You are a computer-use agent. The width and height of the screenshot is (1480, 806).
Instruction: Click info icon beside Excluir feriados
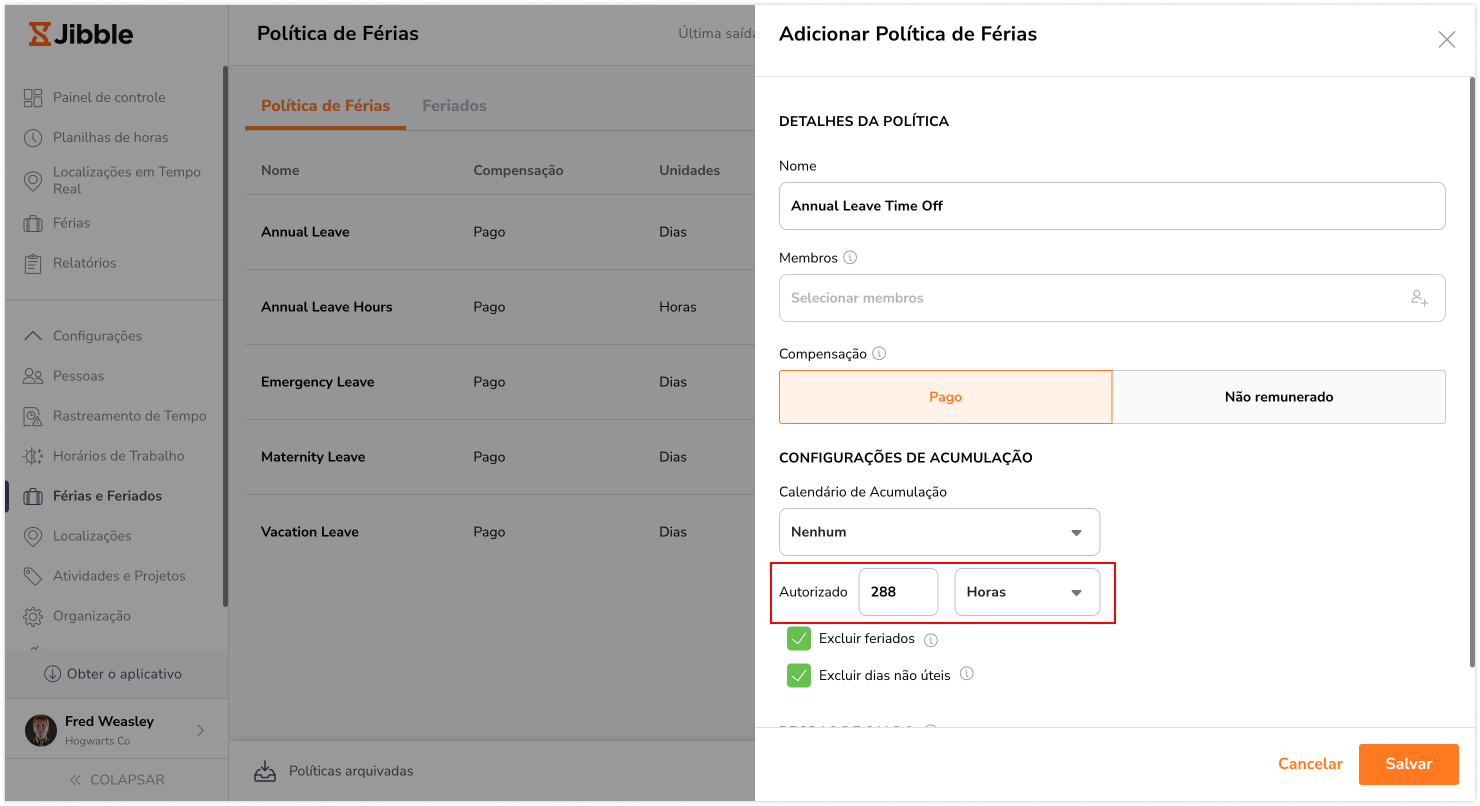tap(931, 640)
